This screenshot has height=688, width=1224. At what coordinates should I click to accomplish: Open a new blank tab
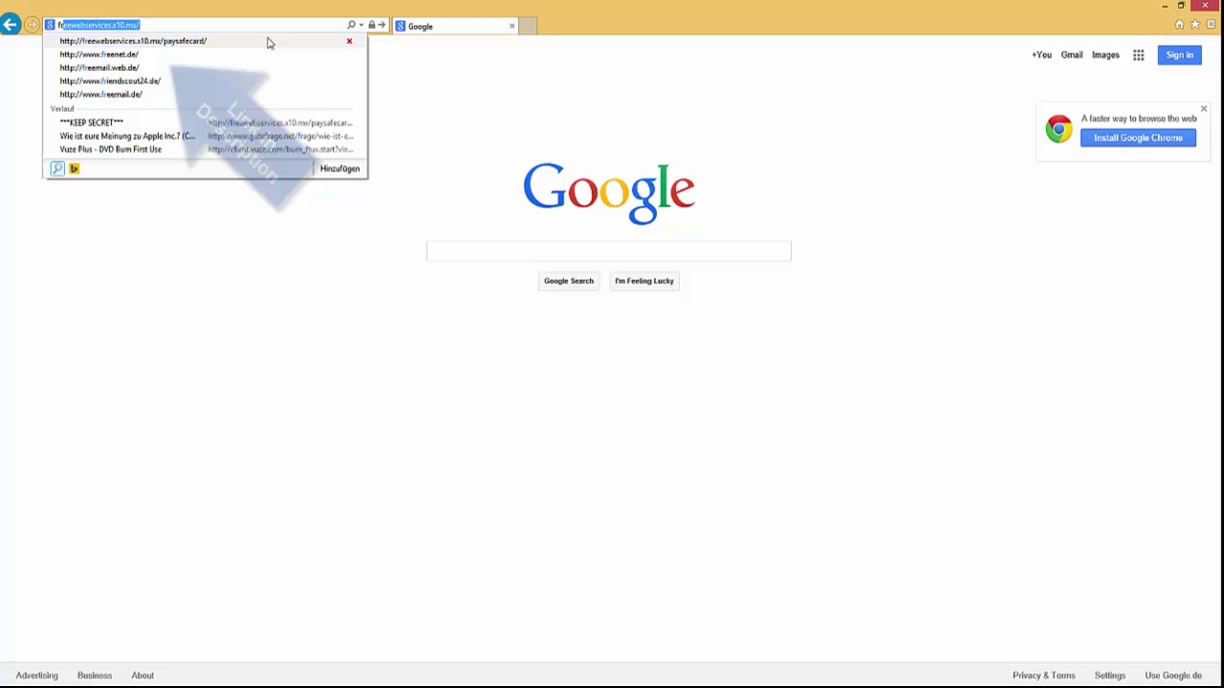tap(528, 26)
